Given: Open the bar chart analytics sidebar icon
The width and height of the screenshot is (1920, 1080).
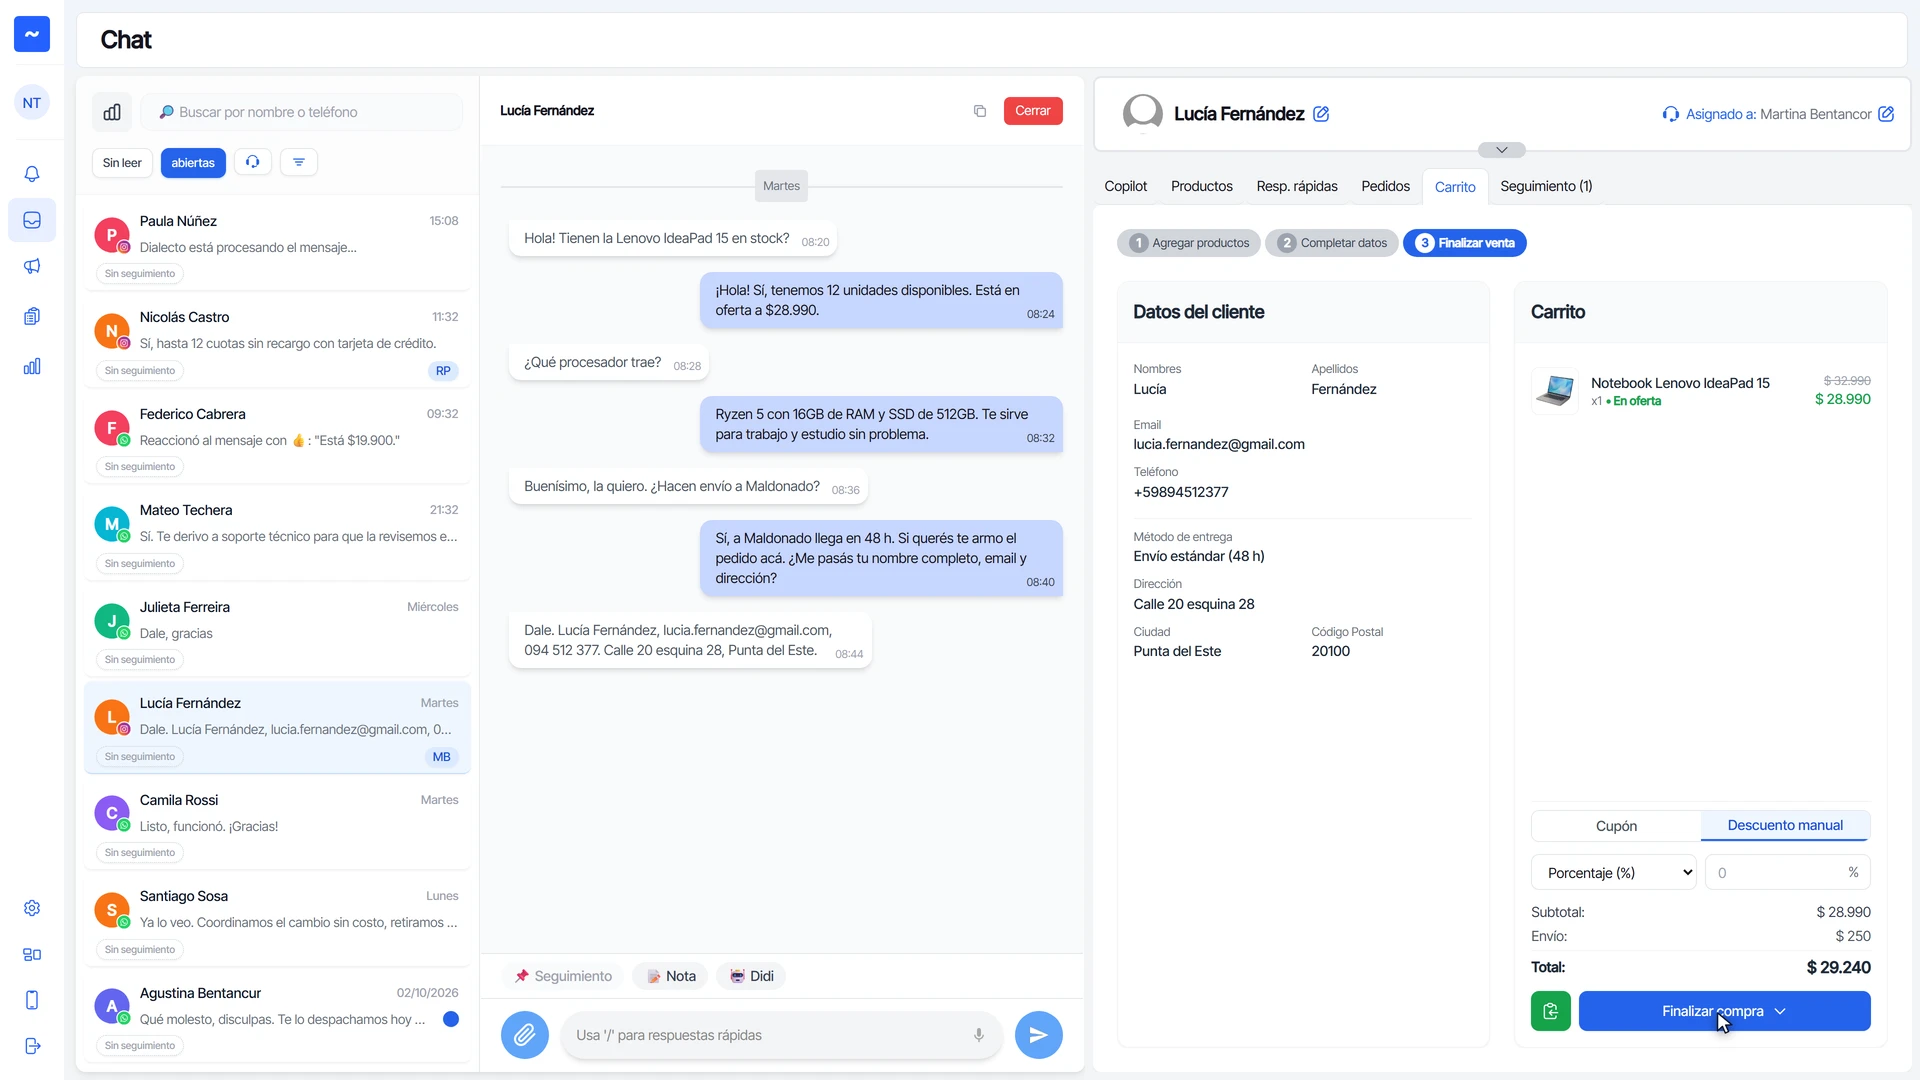Looking at the screenshot, I should (32, 366).
